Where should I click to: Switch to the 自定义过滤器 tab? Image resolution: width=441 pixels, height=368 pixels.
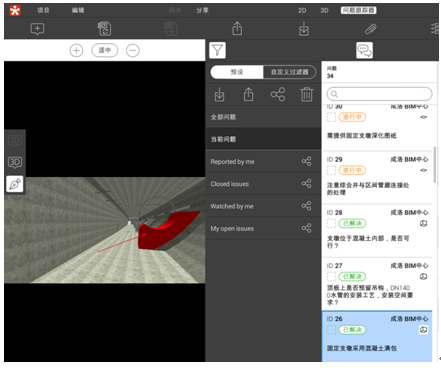(289, 72)
